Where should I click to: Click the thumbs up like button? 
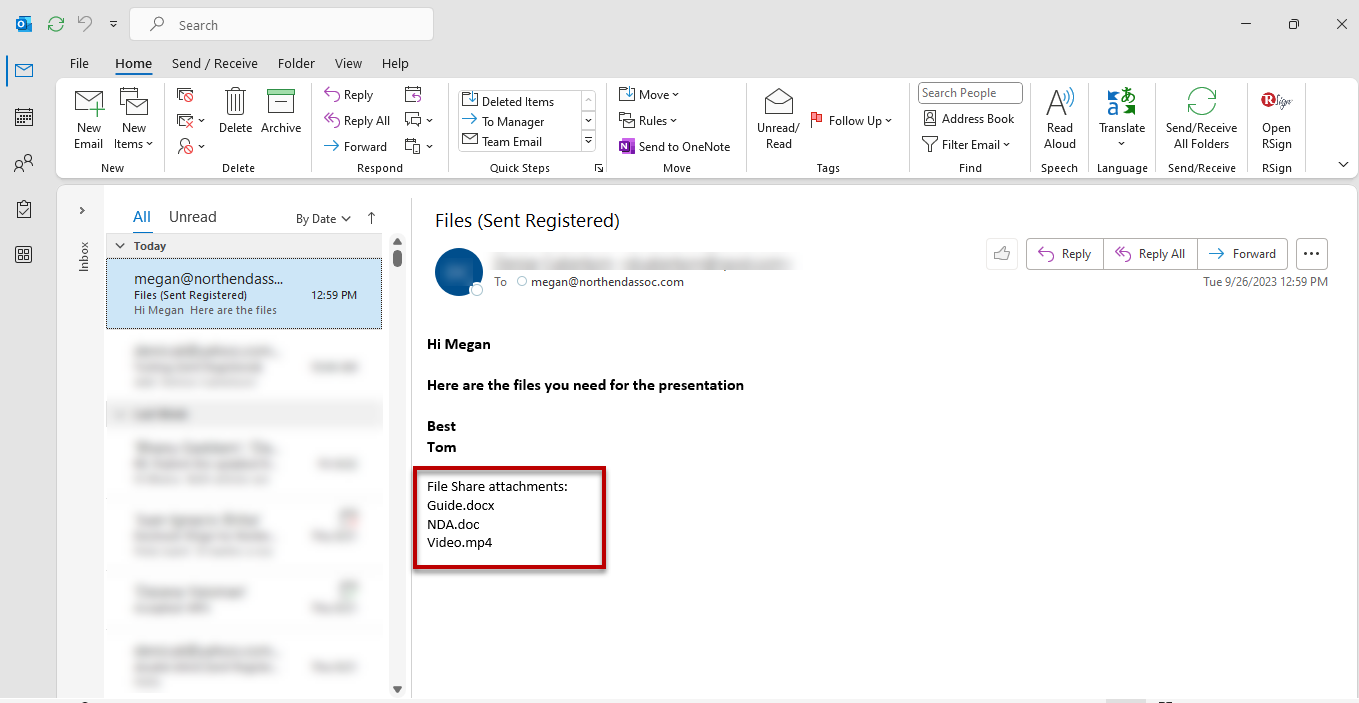1001,254
